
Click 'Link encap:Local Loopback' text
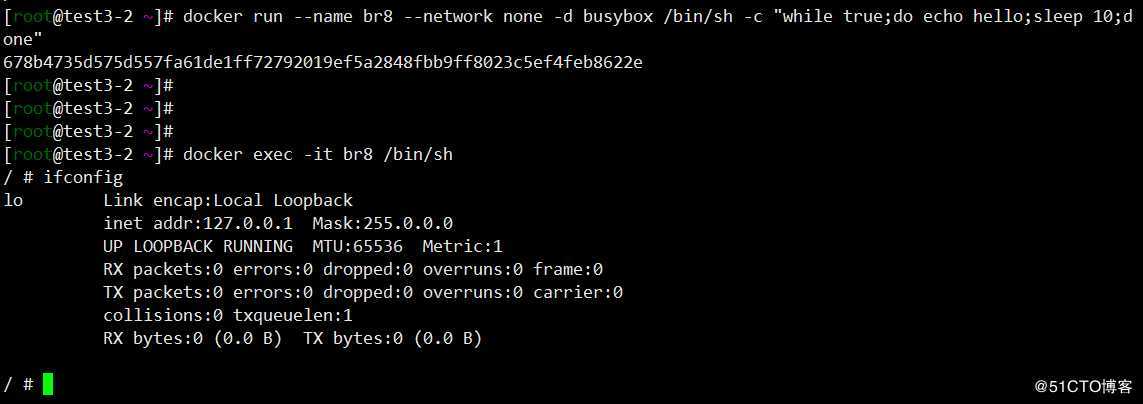click(x=228, y=200)
